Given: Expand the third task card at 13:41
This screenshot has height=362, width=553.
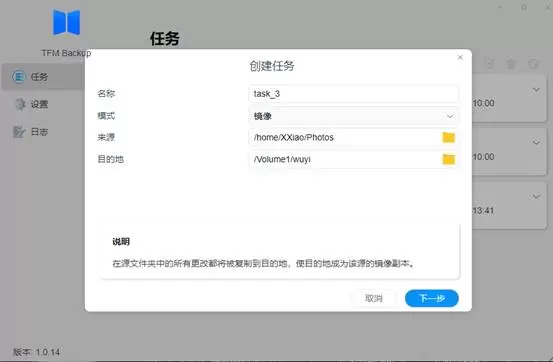Looking at the screenshot, I should point(536,197).
